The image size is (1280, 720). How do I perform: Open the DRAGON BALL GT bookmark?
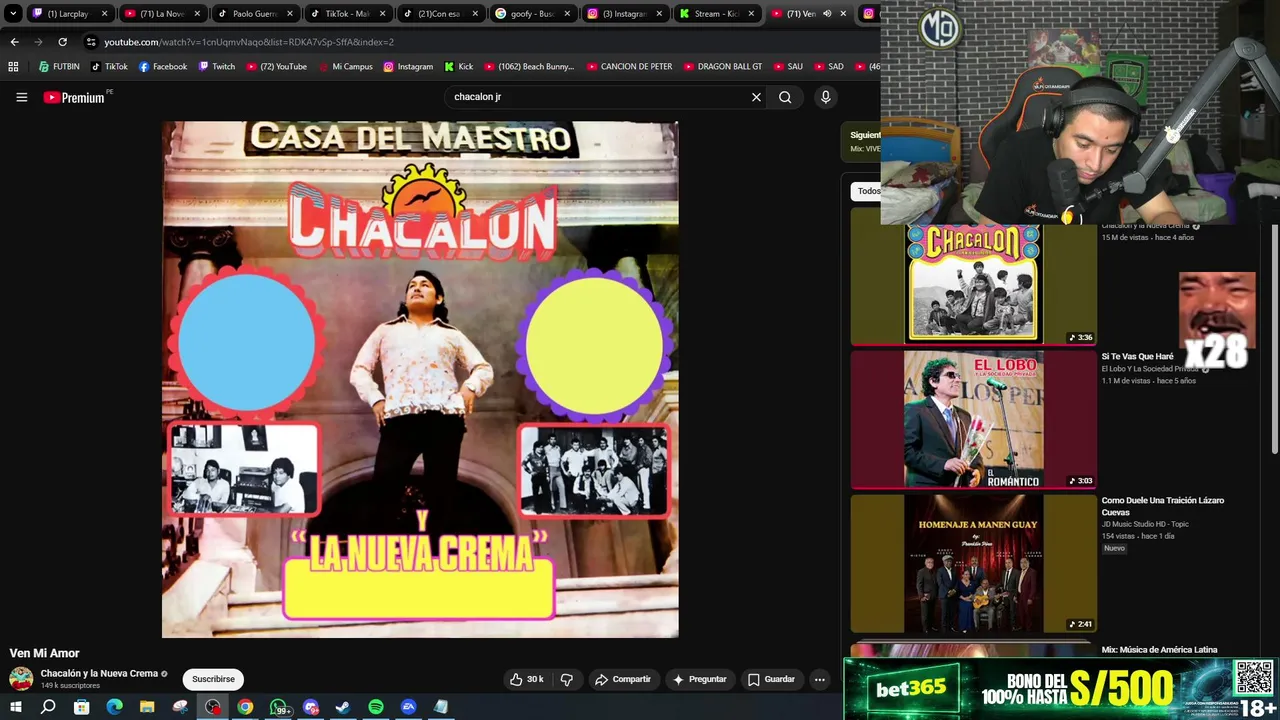(722, 66)
